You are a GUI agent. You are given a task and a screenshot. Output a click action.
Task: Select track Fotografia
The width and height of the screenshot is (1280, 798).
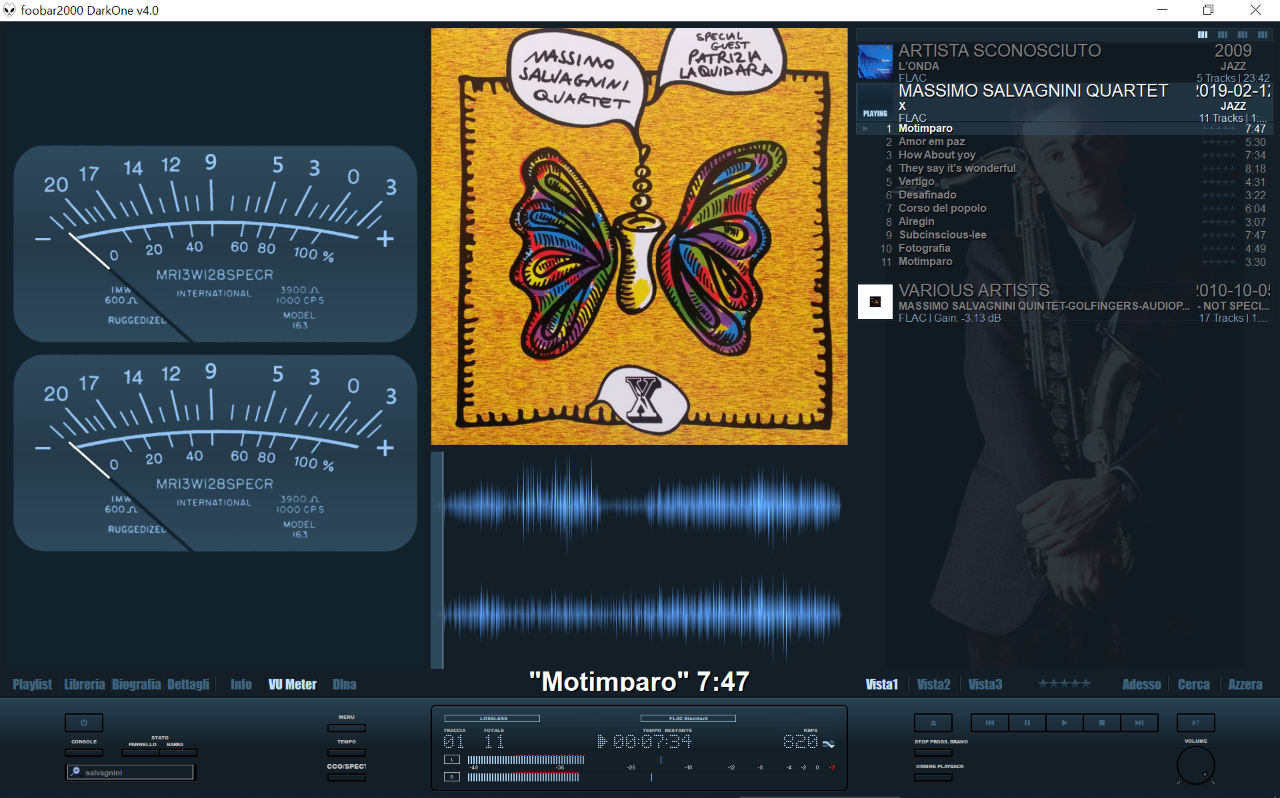[1065, 248]
